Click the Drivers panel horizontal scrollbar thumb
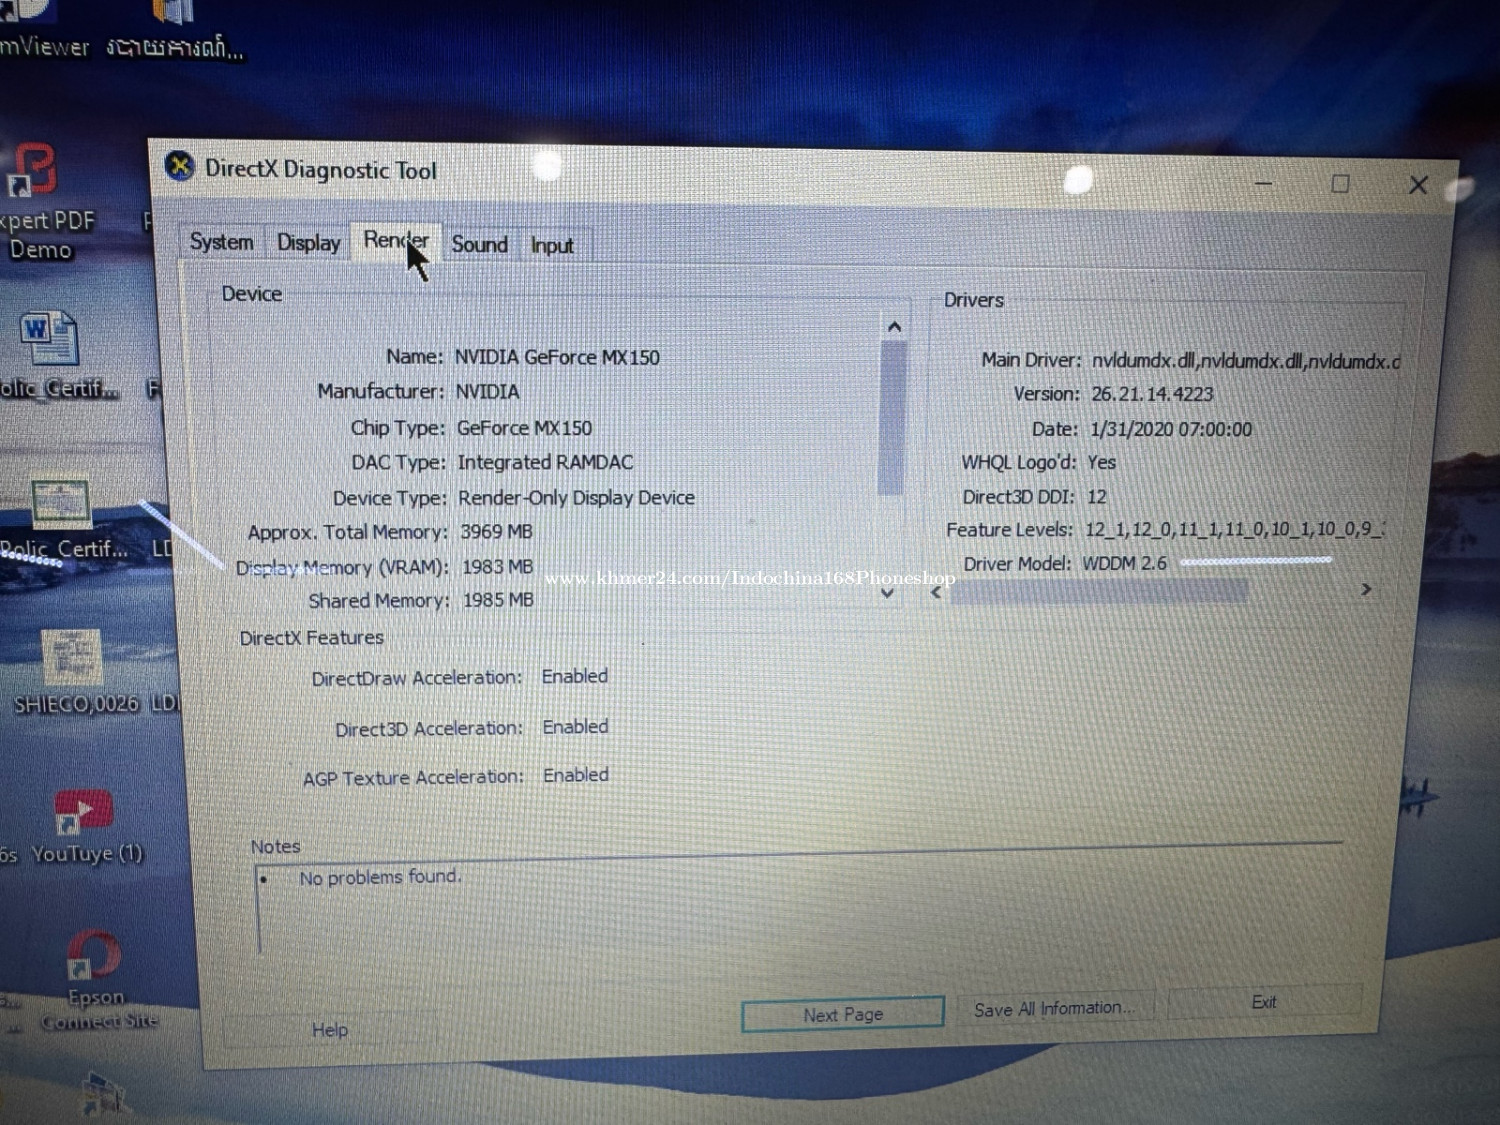The image size is (1500, 1125). [1098, 592]
